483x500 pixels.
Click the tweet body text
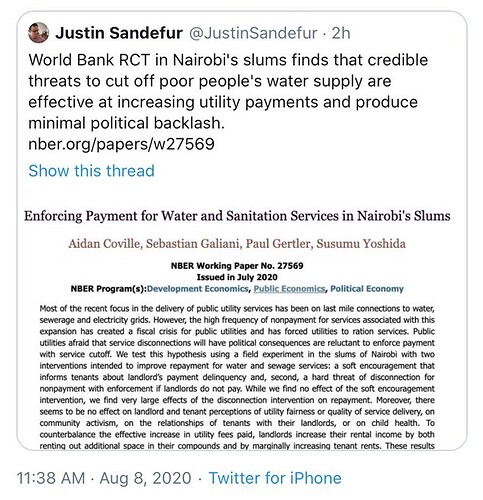[228, 91]
